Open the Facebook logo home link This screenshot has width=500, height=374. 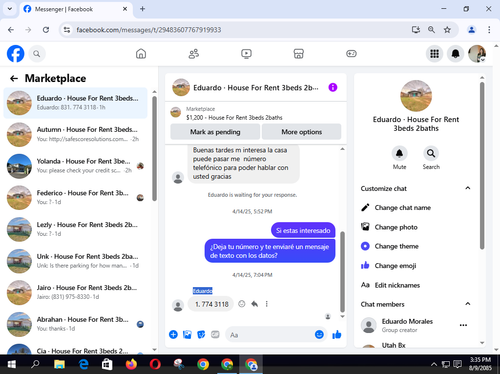coord(15,54)
